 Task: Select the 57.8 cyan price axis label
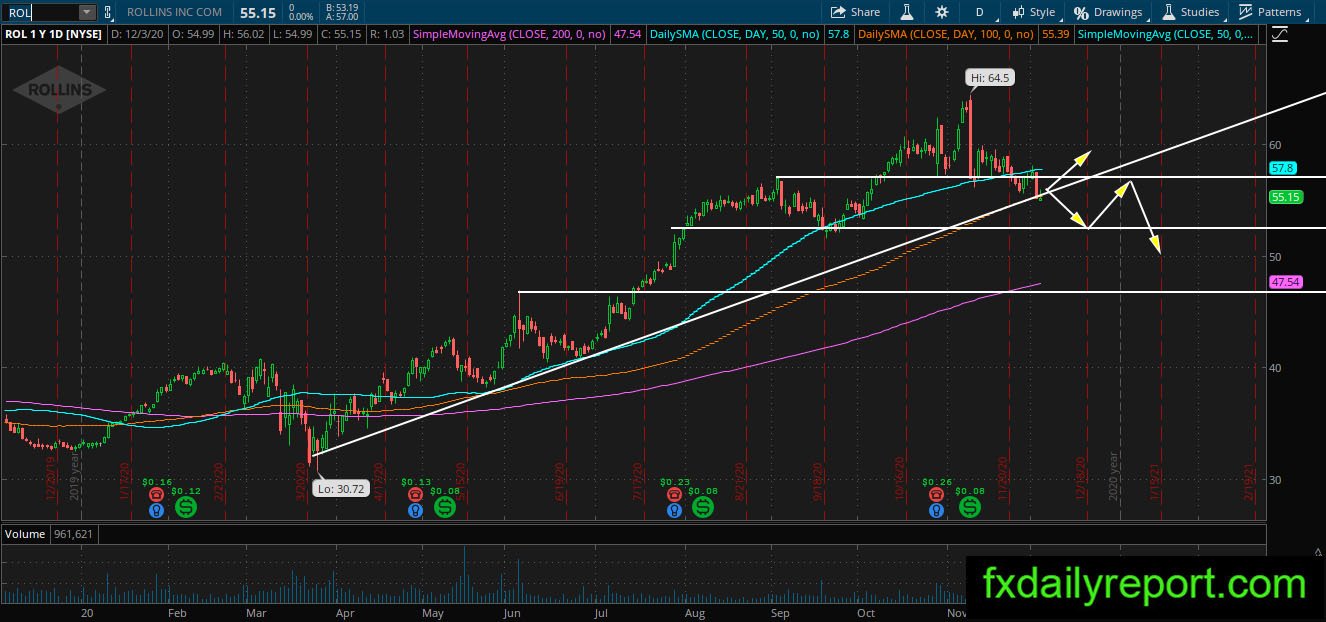(x=1283, y=168)
